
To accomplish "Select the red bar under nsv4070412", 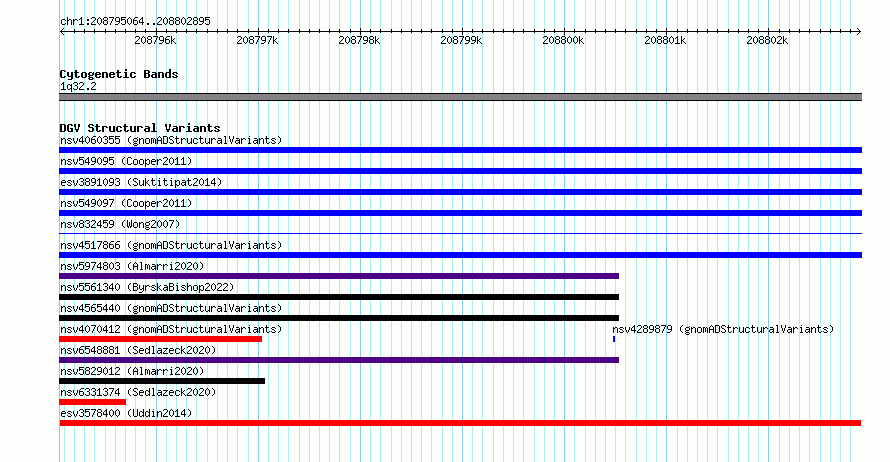I will 161,339.
